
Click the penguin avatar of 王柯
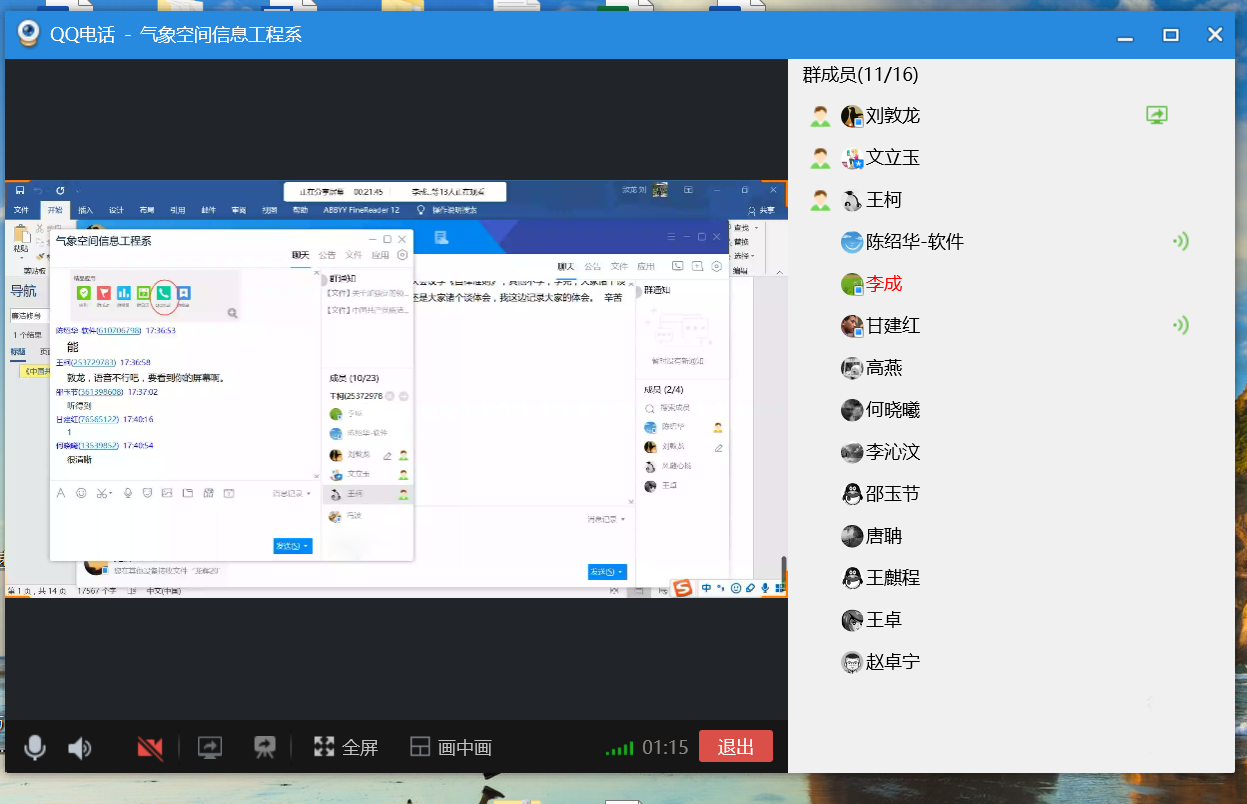click(x=852, y=200)
